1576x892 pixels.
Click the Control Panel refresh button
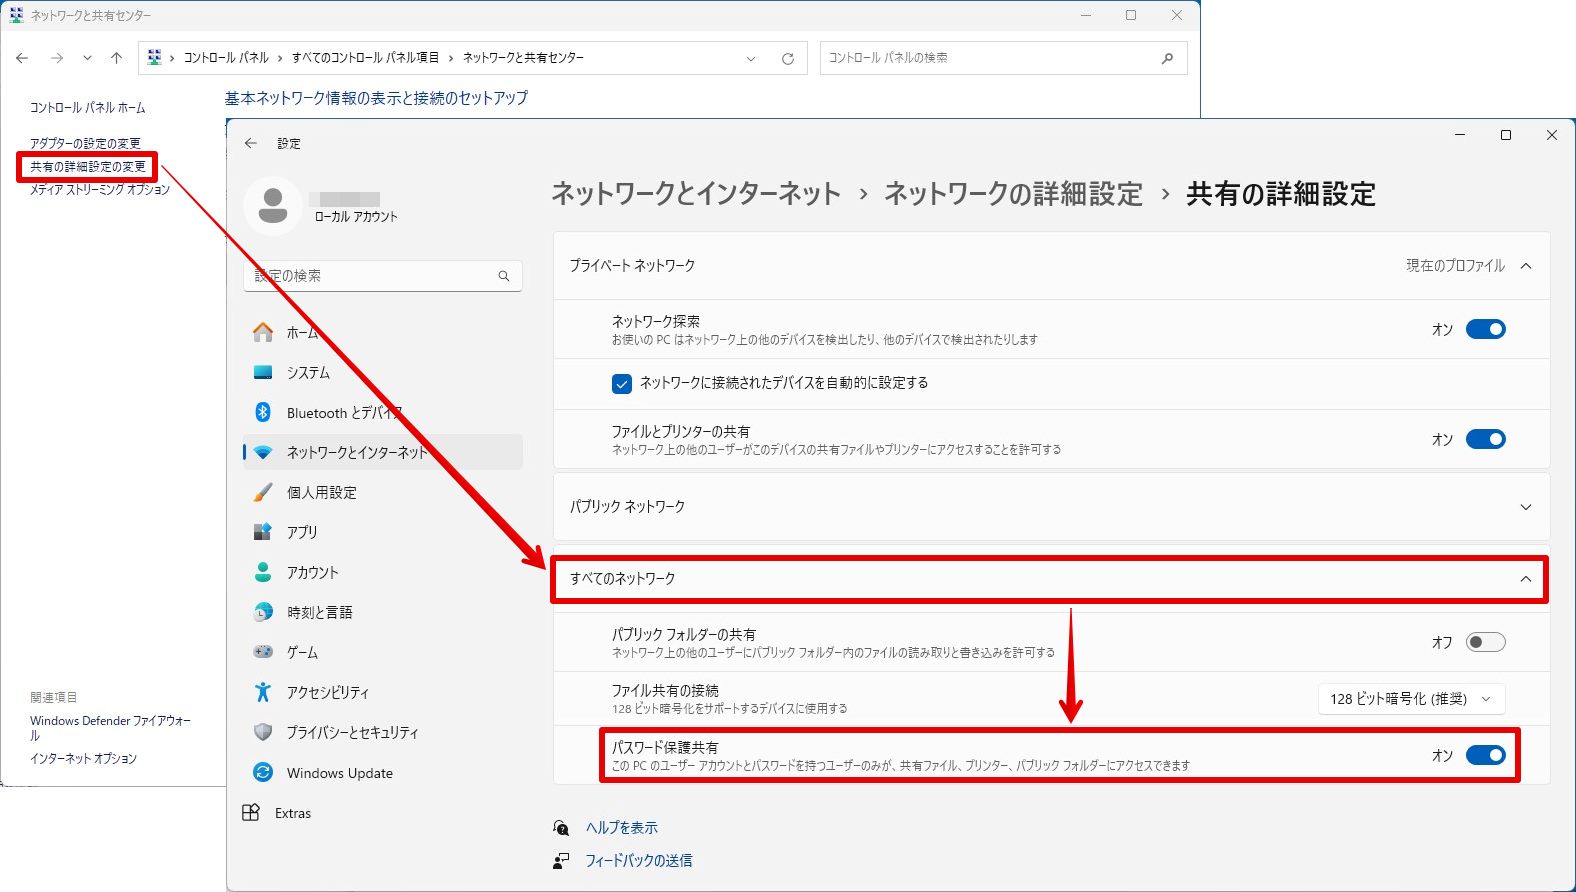click(x=788, y=59)
